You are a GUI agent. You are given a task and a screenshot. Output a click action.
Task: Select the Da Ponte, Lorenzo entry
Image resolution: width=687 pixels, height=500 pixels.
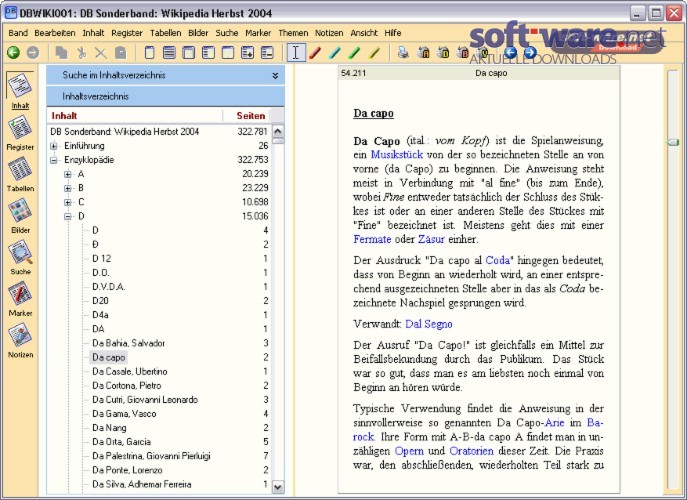[127, 470]
